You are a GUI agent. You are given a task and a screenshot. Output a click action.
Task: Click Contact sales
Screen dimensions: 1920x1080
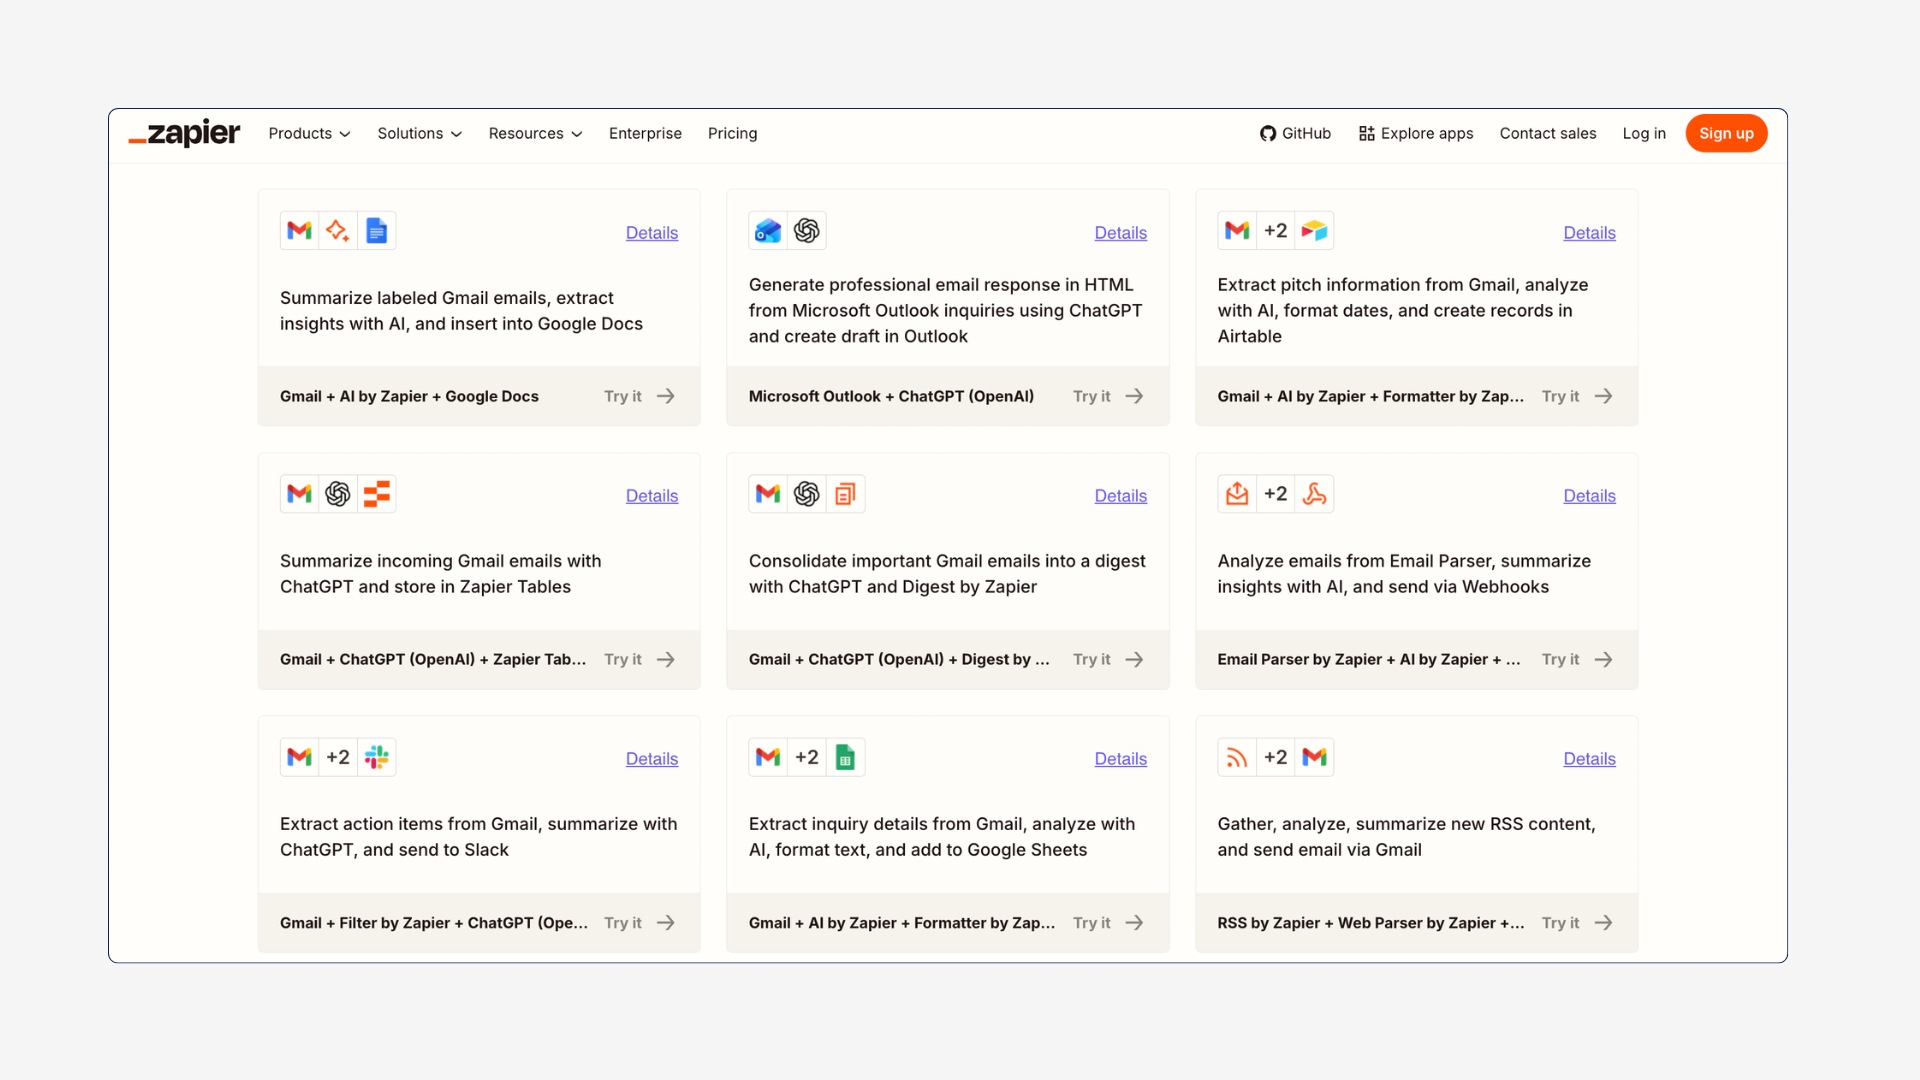click(1548, 133)
